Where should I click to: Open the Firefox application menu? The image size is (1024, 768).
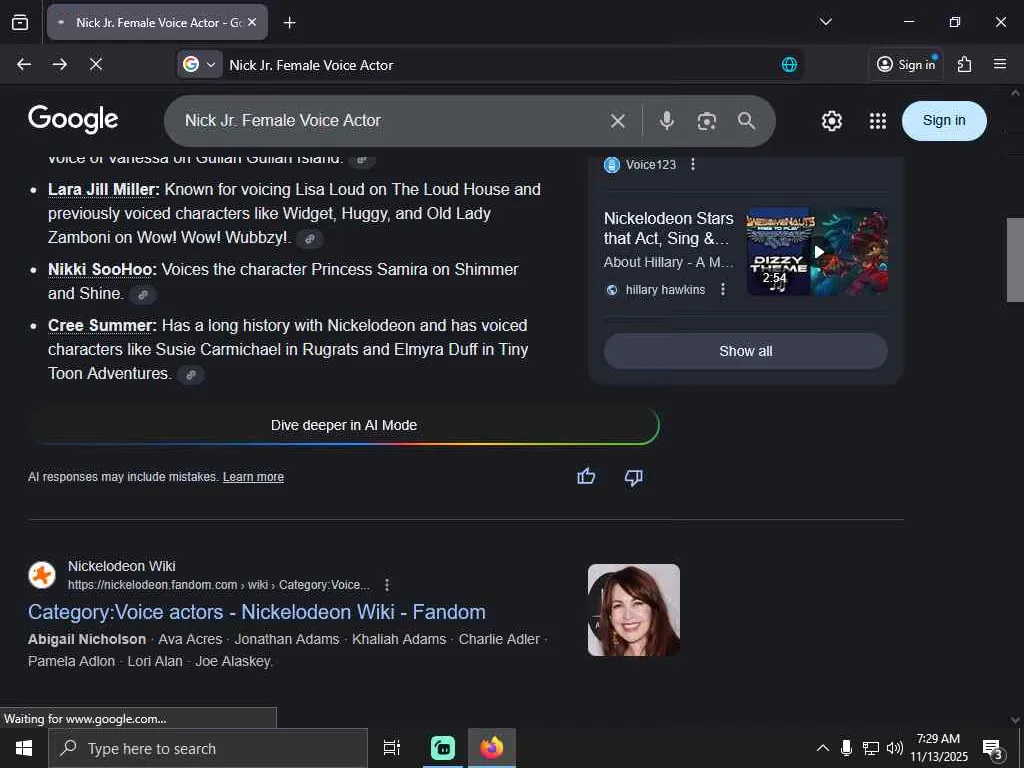(x=1000, y=64)
